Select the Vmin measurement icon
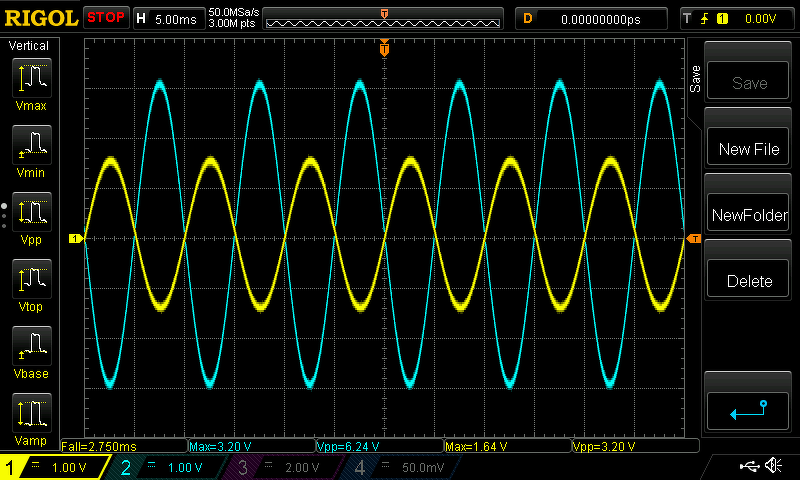 point(32,145)
